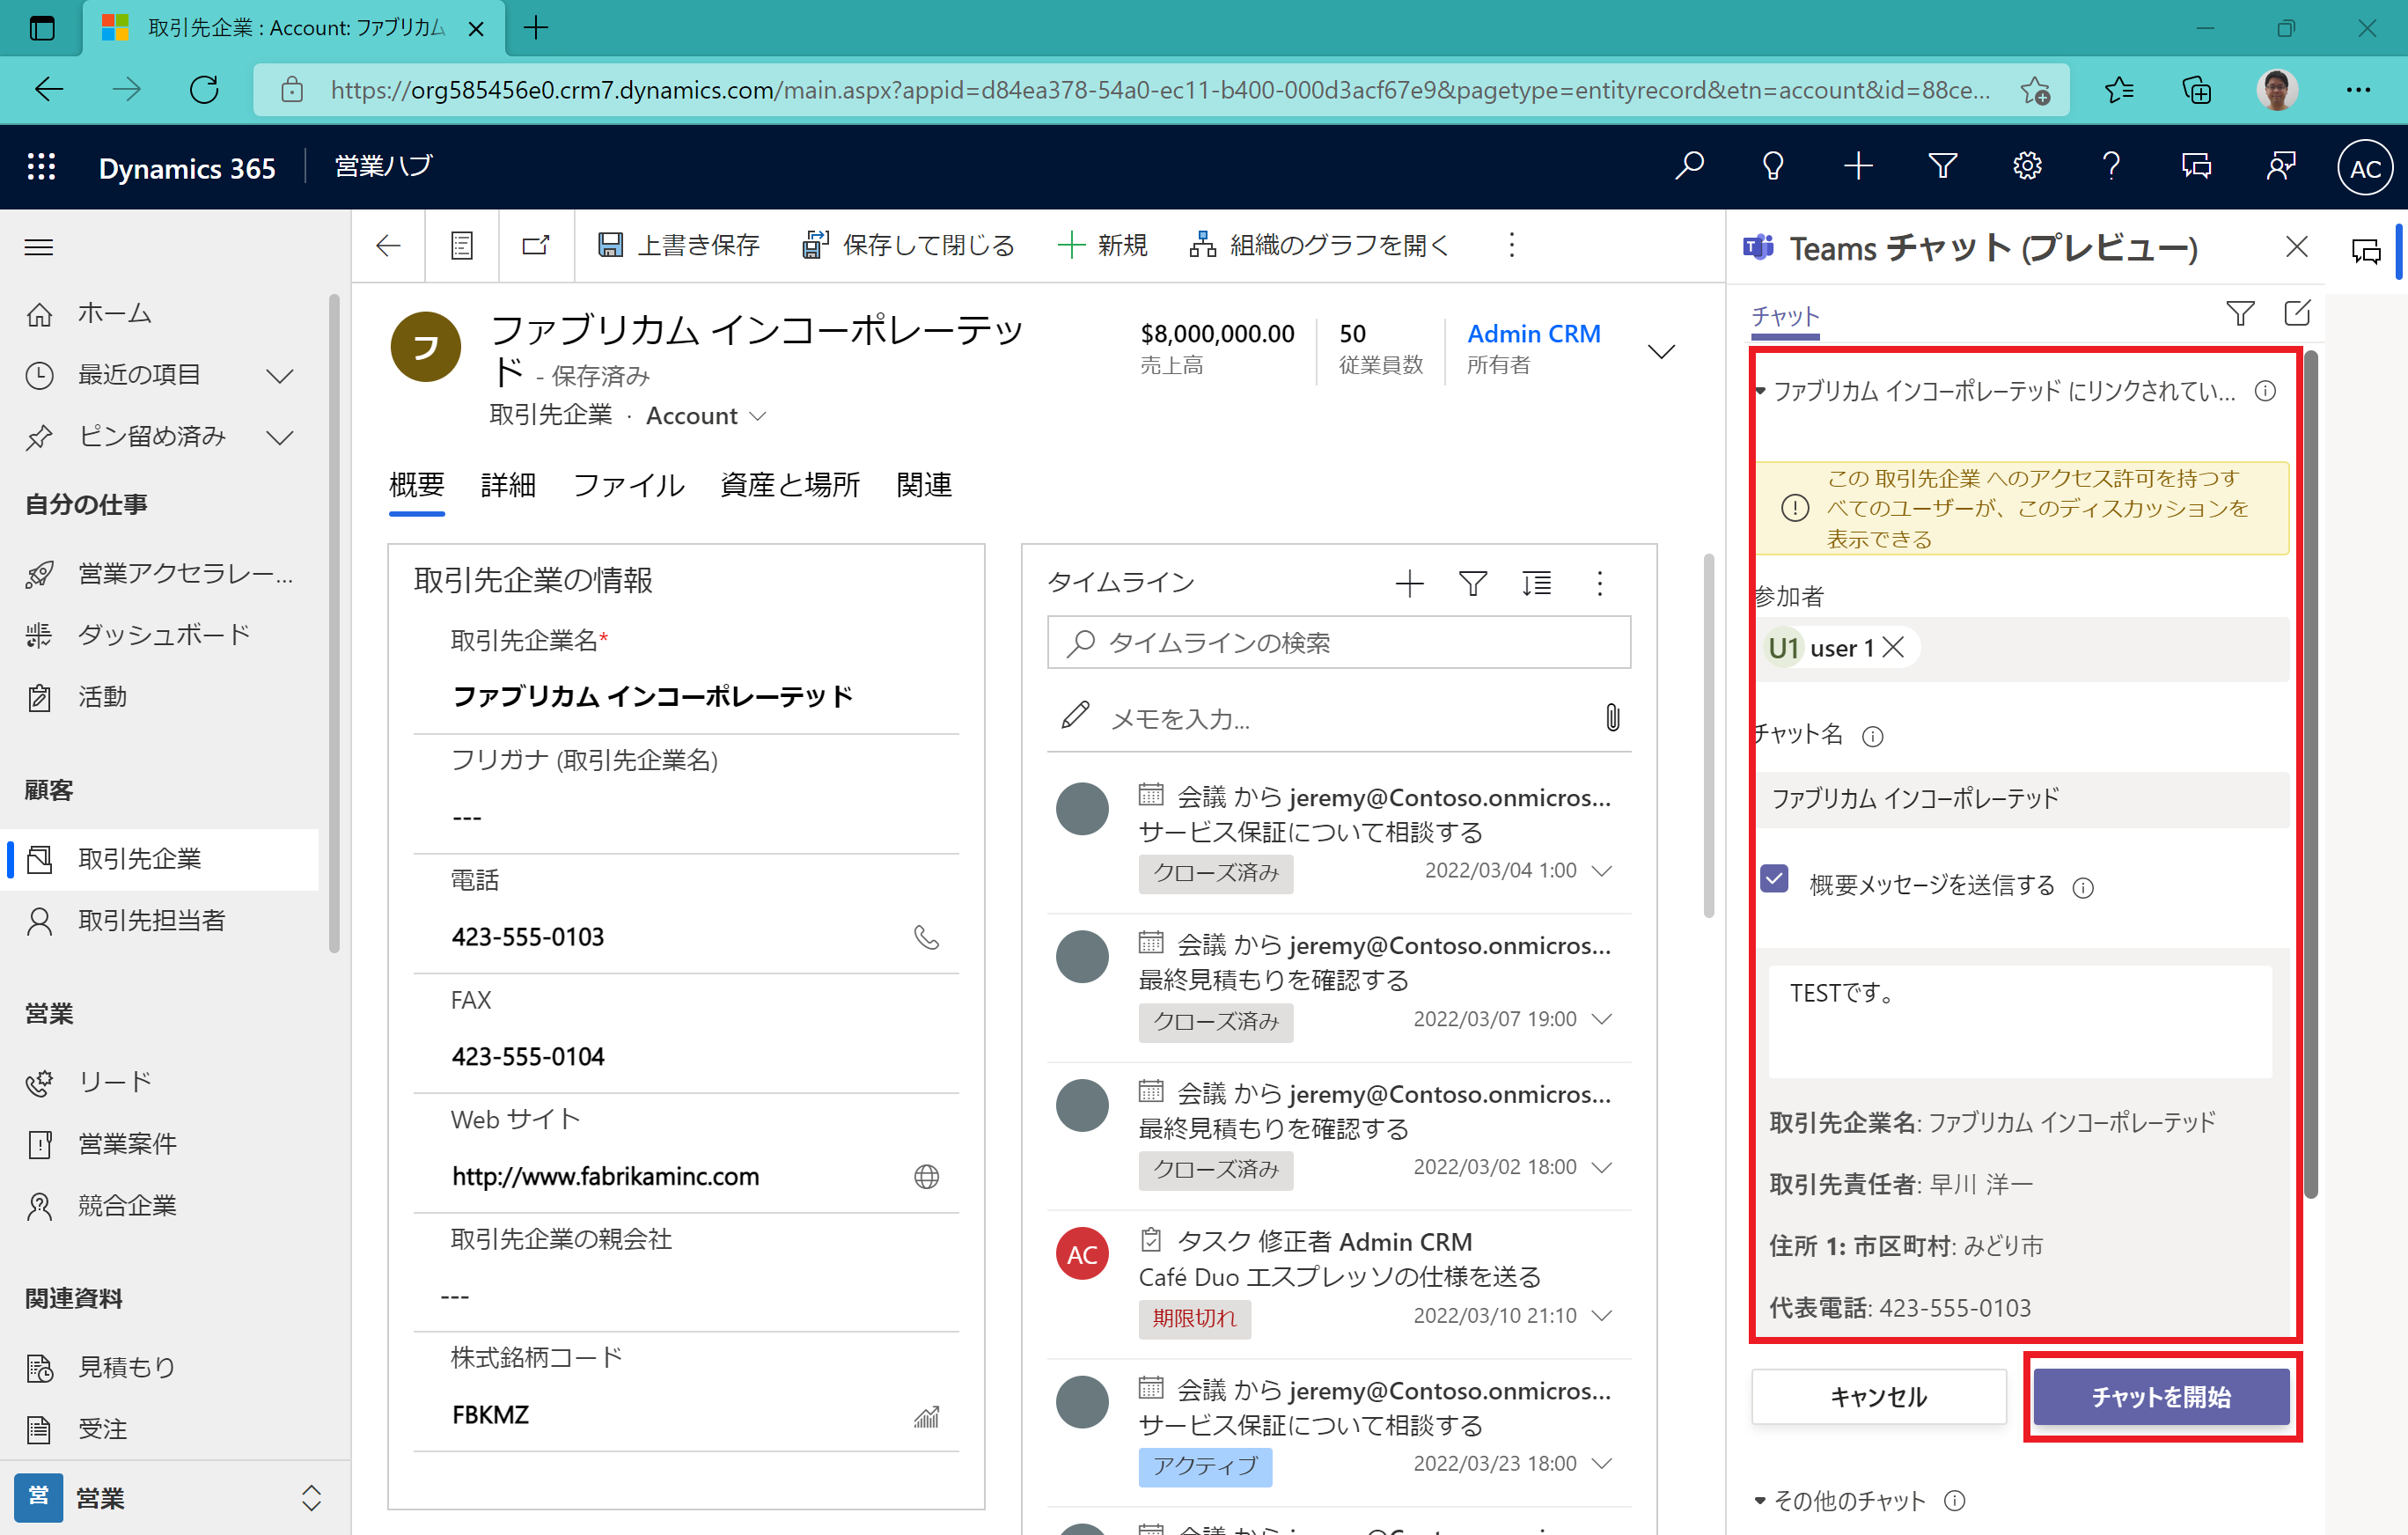This screenshot has height=1535, width=2408.
Task: Open record in new window icon
Action: [x=536, y=246]
